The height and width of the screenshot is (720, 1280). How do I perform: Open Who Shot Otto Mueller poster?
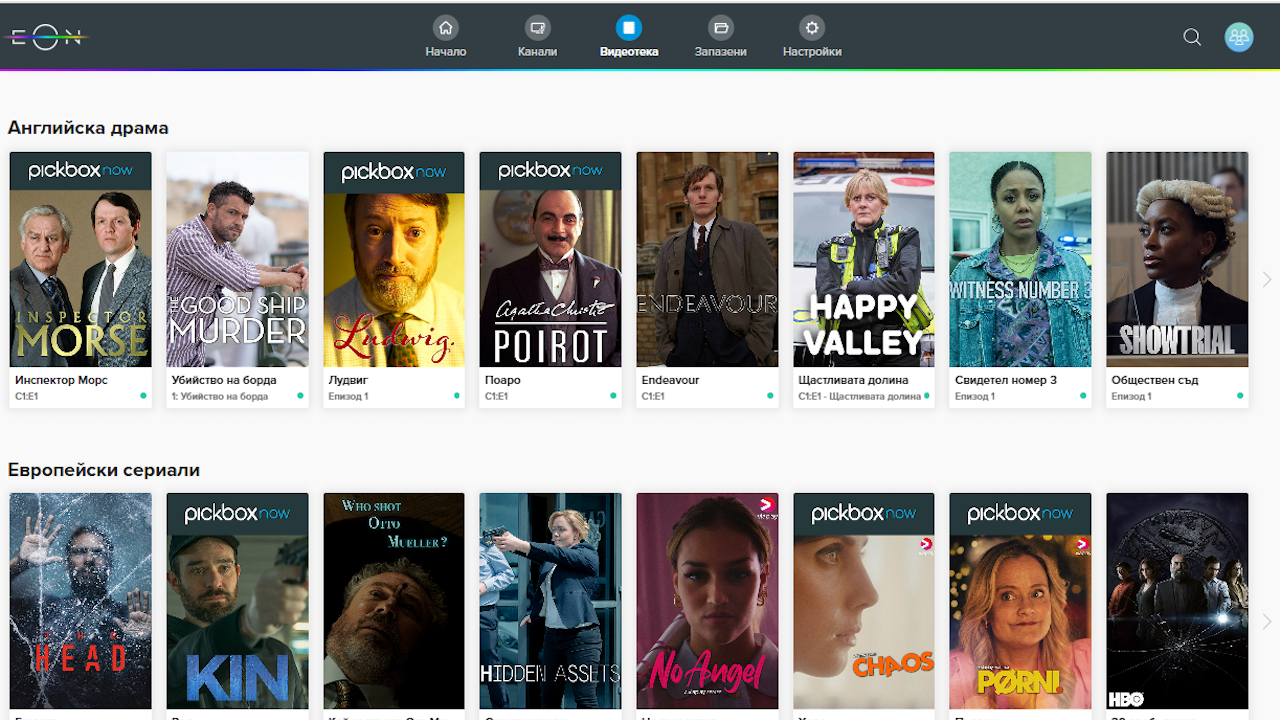coord(394,601)
